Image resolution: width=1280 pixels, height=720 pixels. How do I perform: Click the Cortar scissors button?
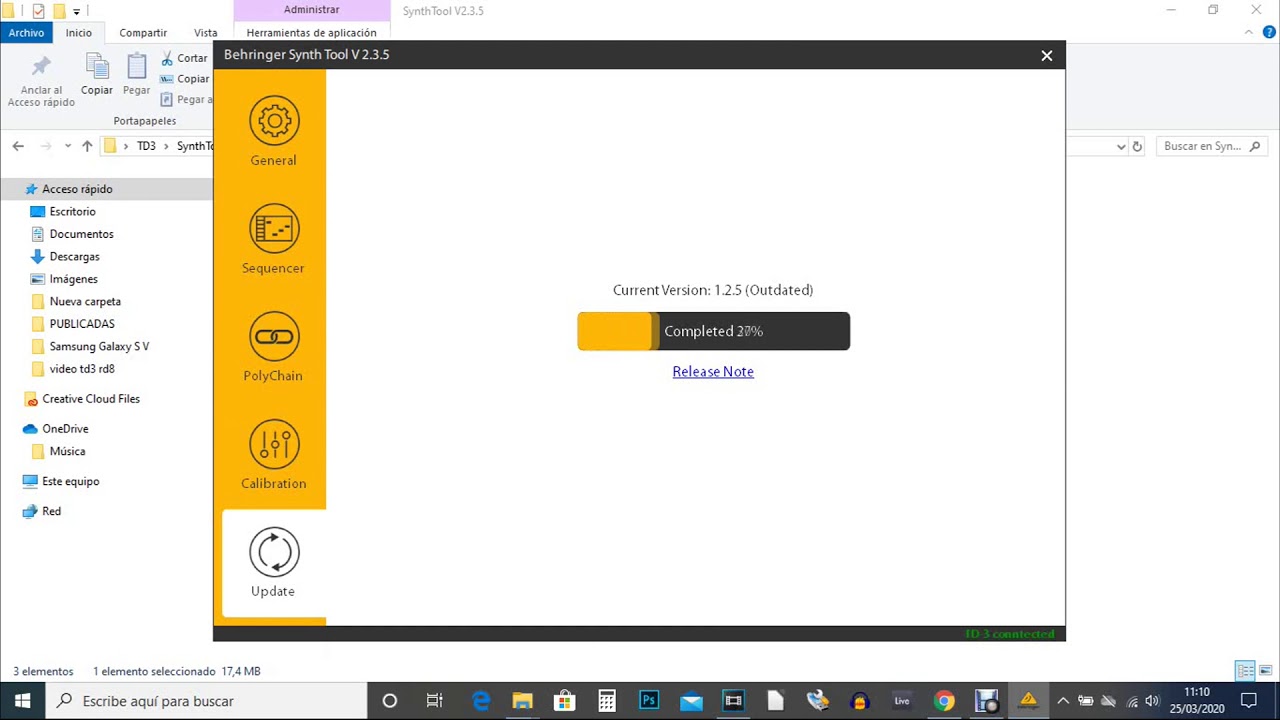coord(185,58)
